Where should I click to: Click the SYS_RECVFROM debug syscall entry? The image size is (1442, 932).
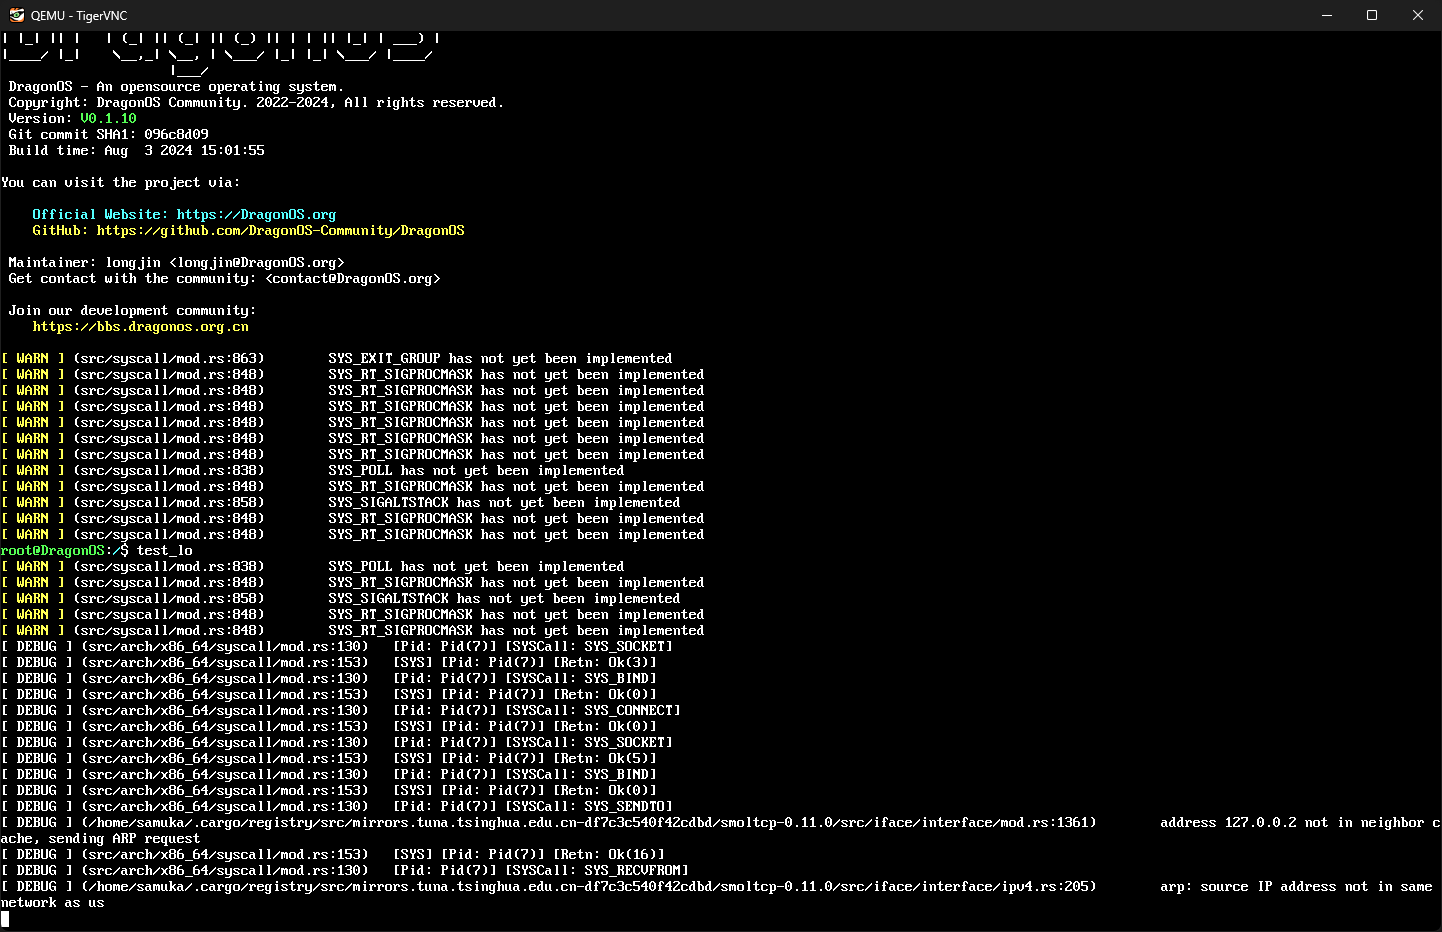636,871
